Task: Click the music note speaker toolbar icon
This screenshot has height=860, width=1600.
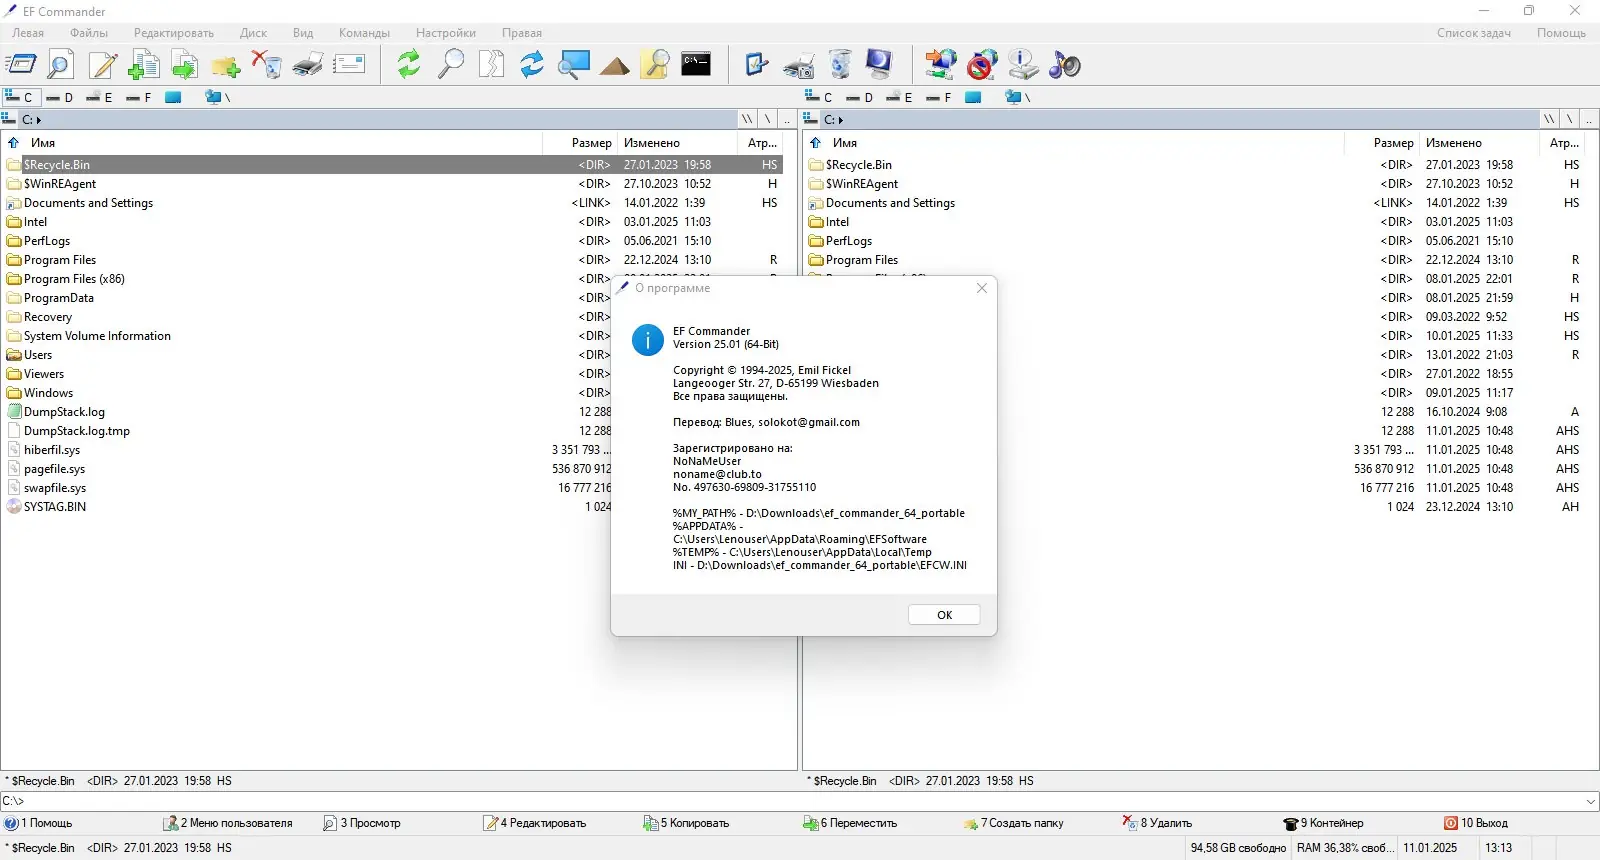Action: tap(1065, 65)
